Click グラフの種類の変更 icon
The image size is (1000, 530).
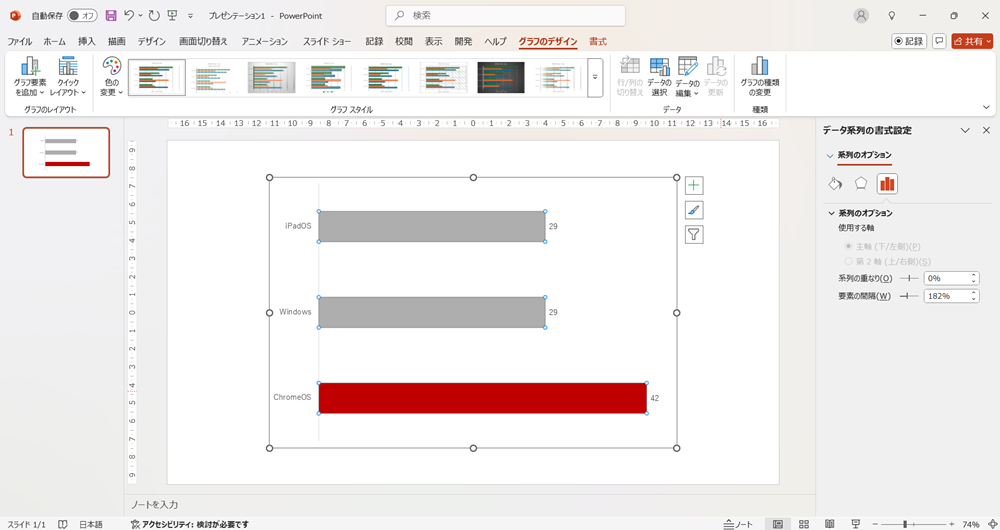(x=760, y=77)
